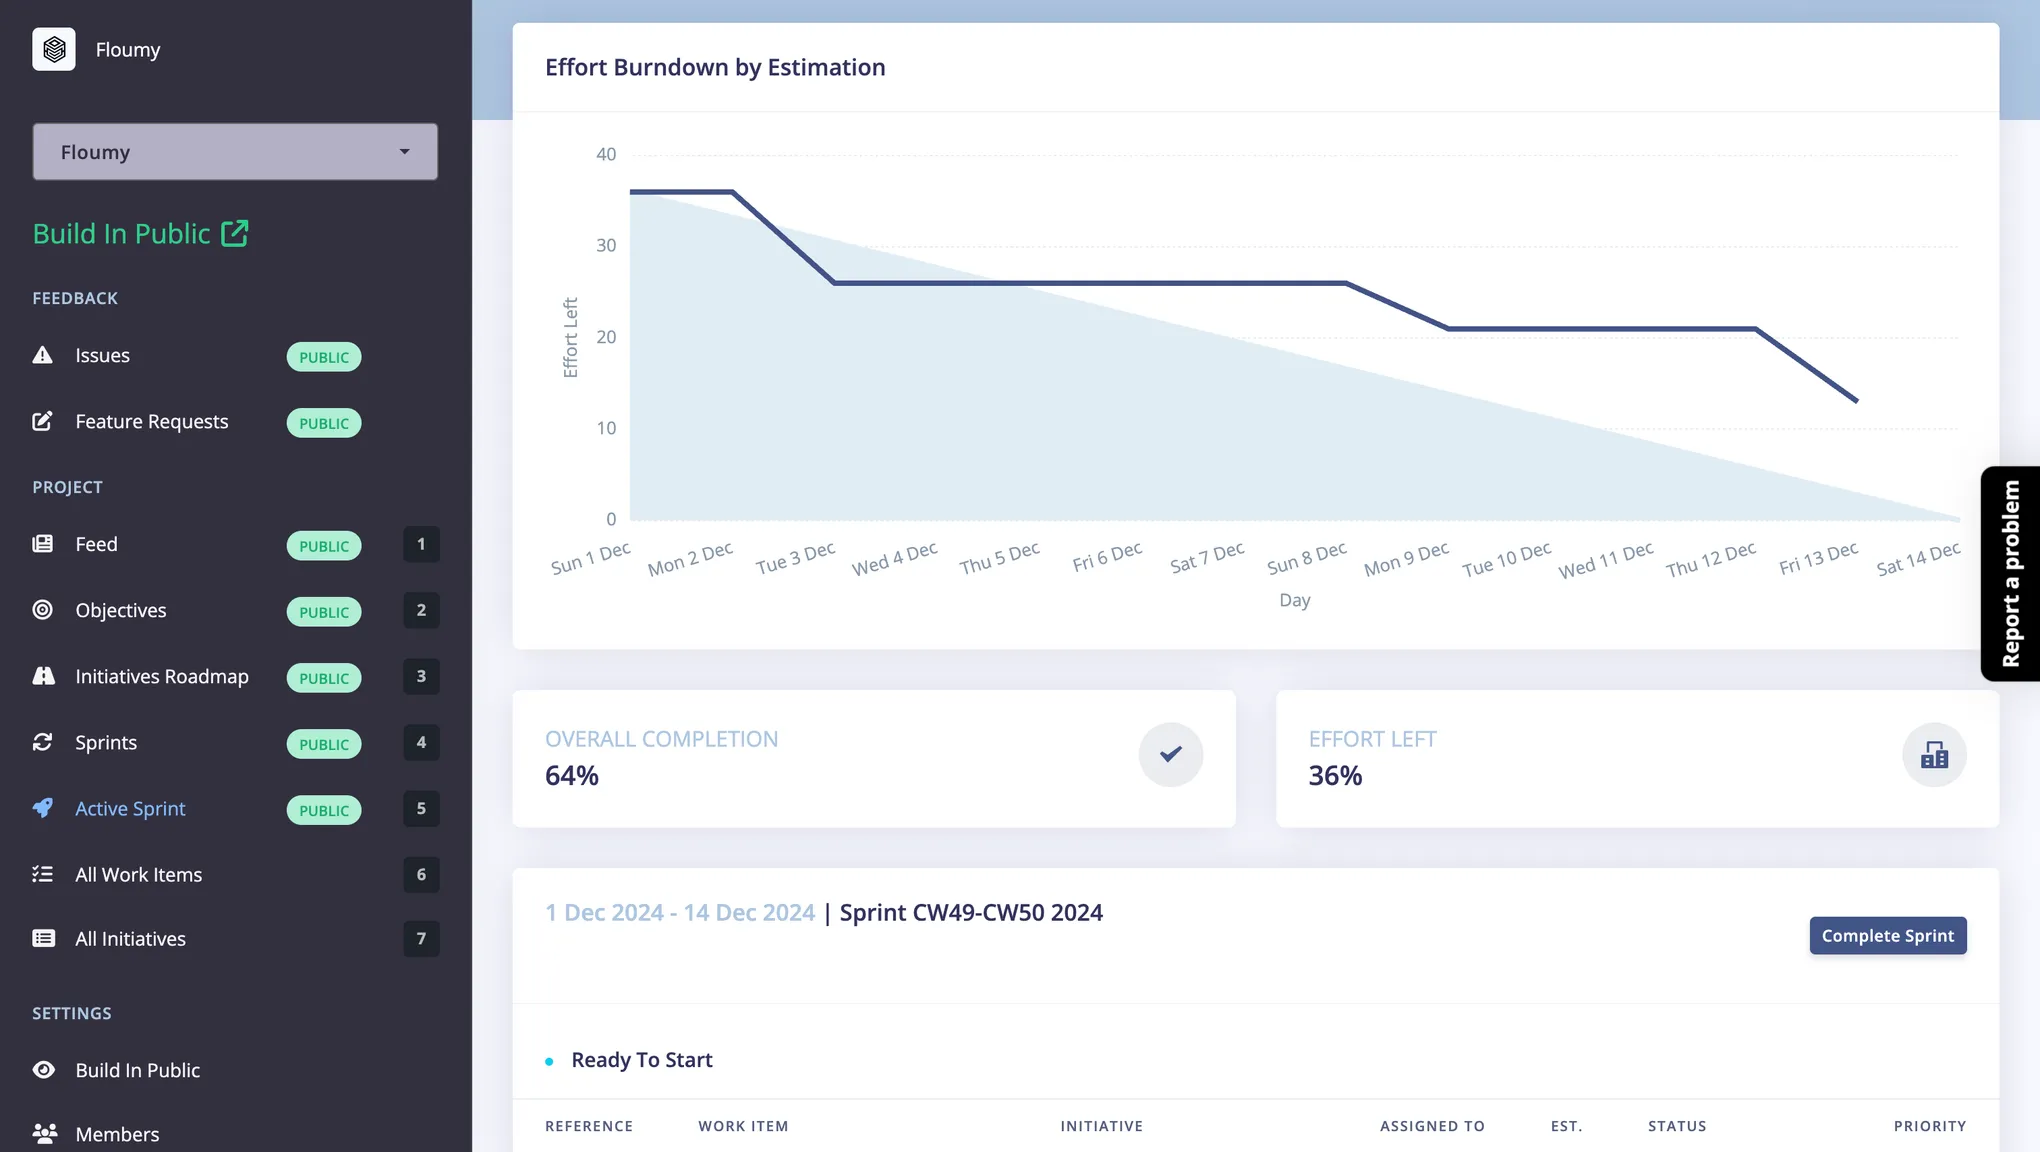
Task: Click the Feature Requests edit icon
Action: (x=43, y=421)
